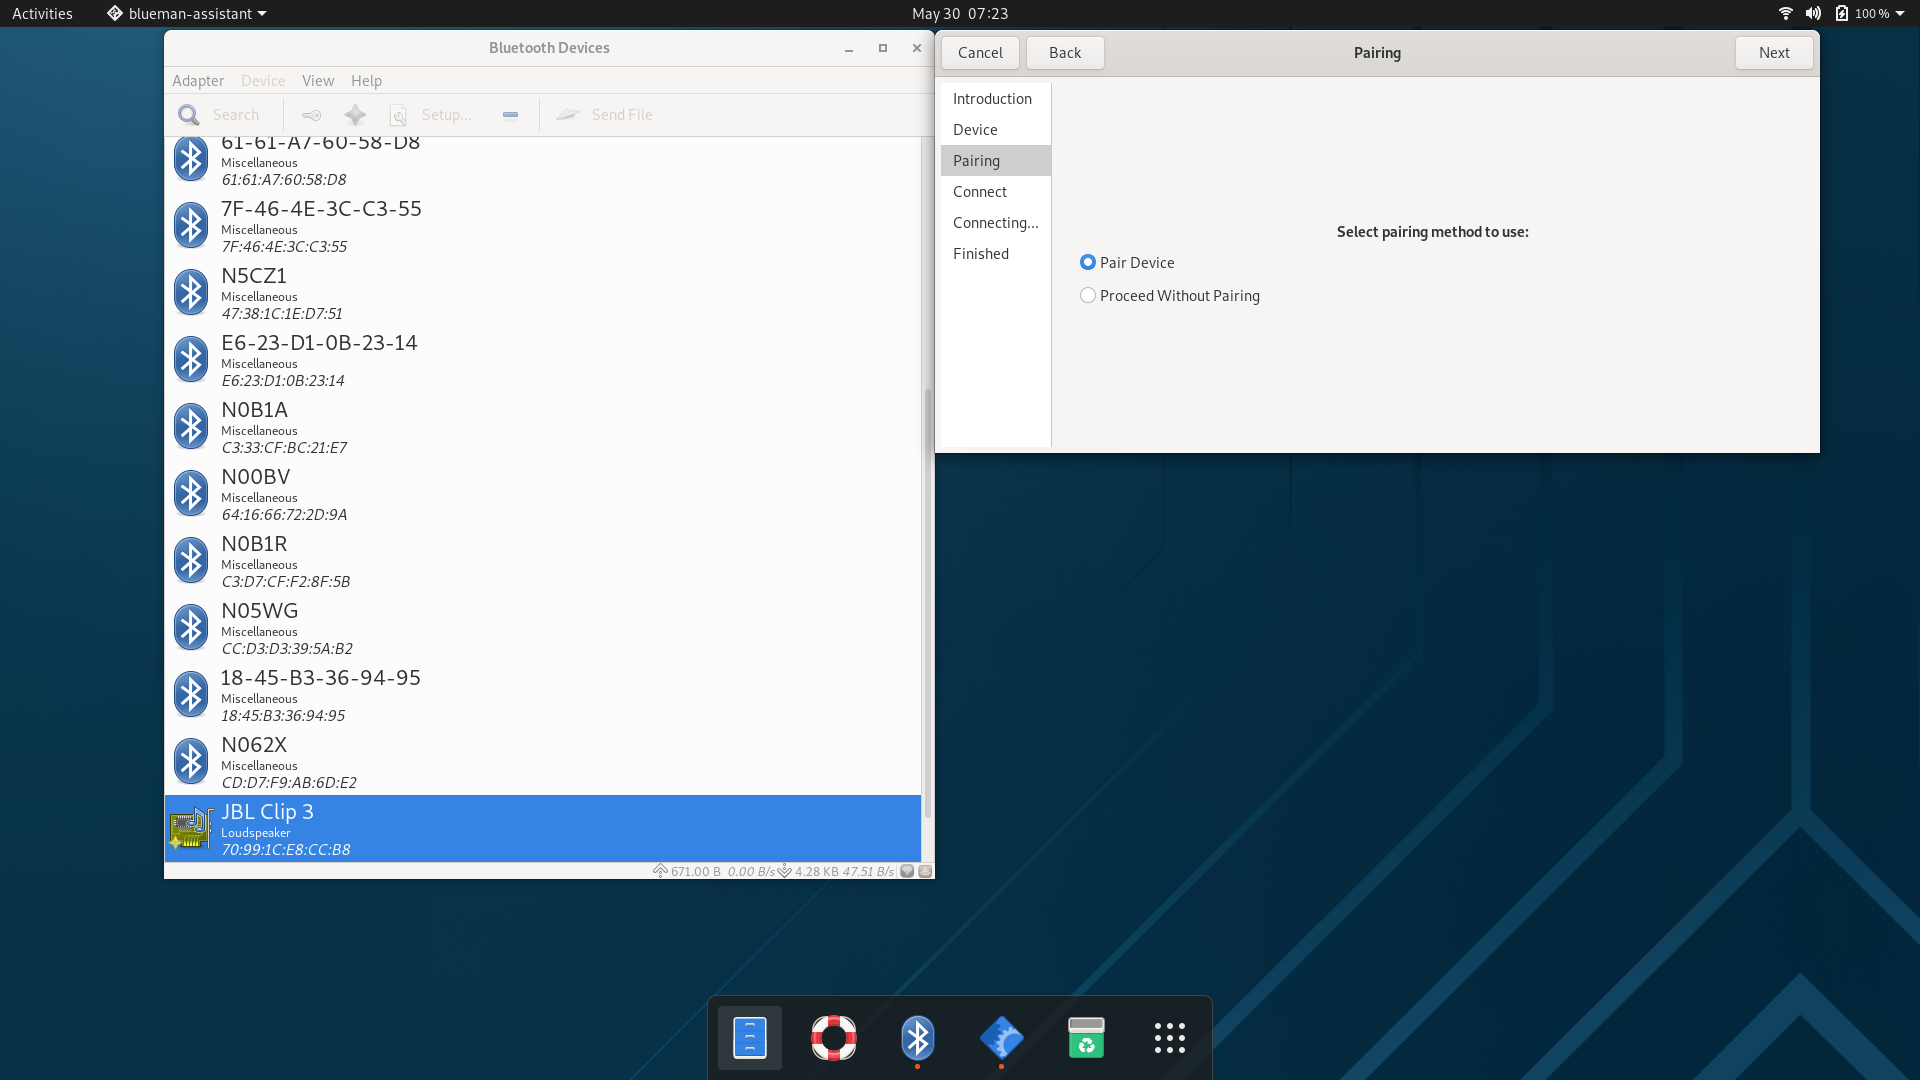Select the N0B1R device row
The height and width of the screenshot is (1080, 1920).
[542, 560]
